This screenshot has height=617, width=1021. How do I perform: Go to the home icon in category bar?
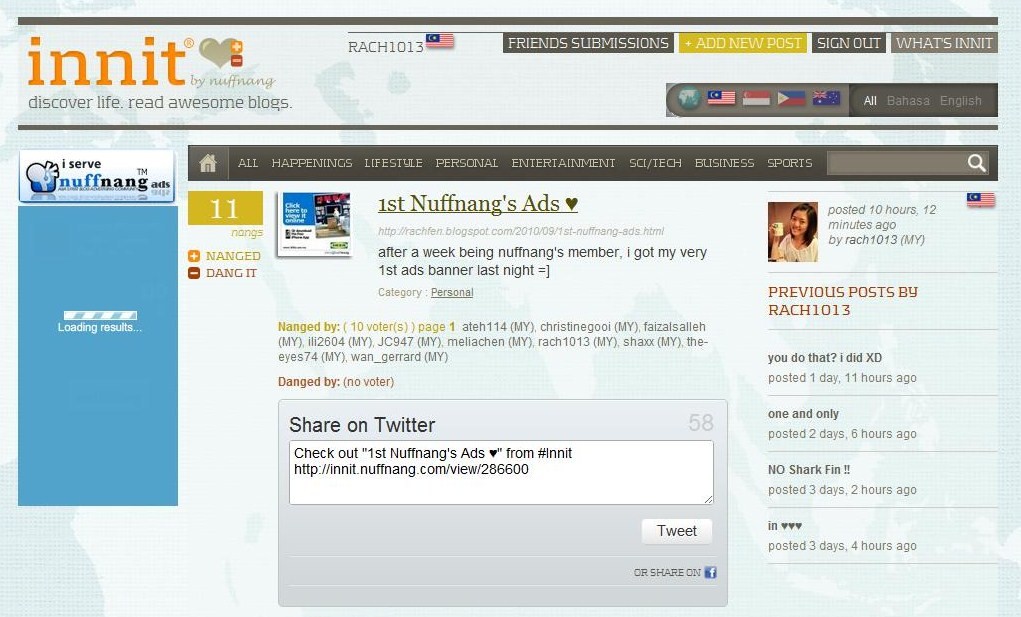[208, 163]
